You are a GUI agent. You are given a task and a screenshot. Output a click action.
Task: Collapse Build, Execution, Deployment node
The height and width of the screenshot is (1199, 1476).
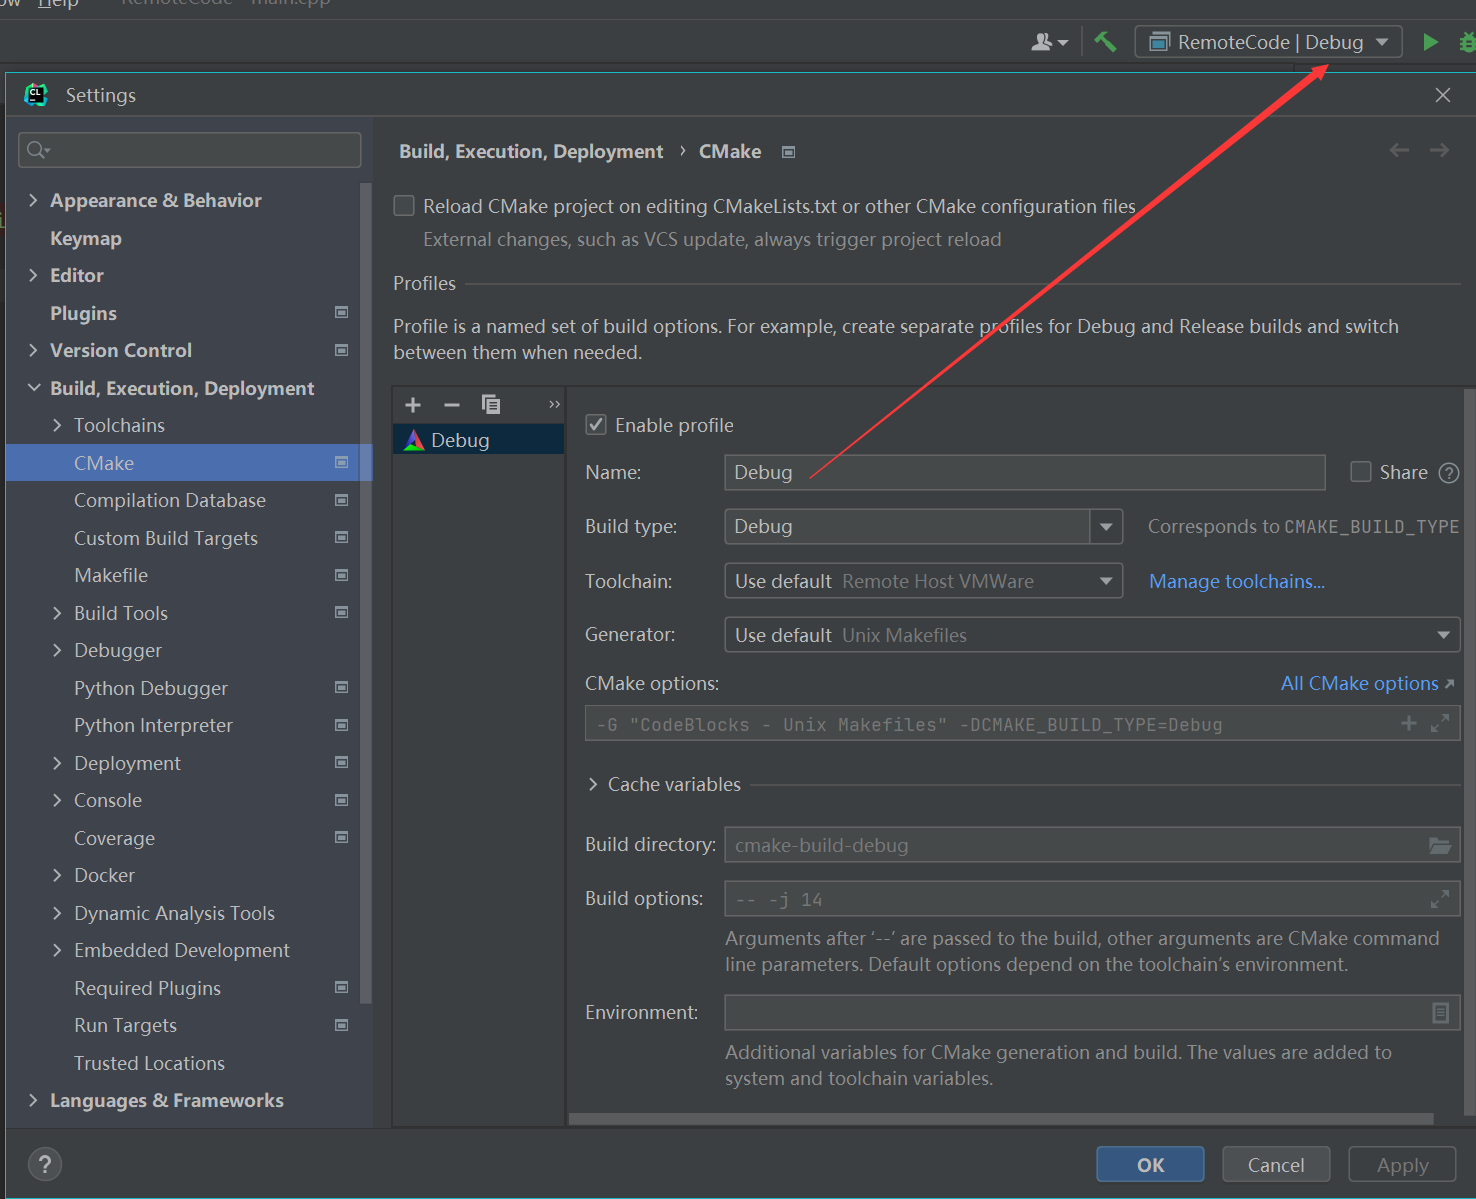tap(33, 388)
